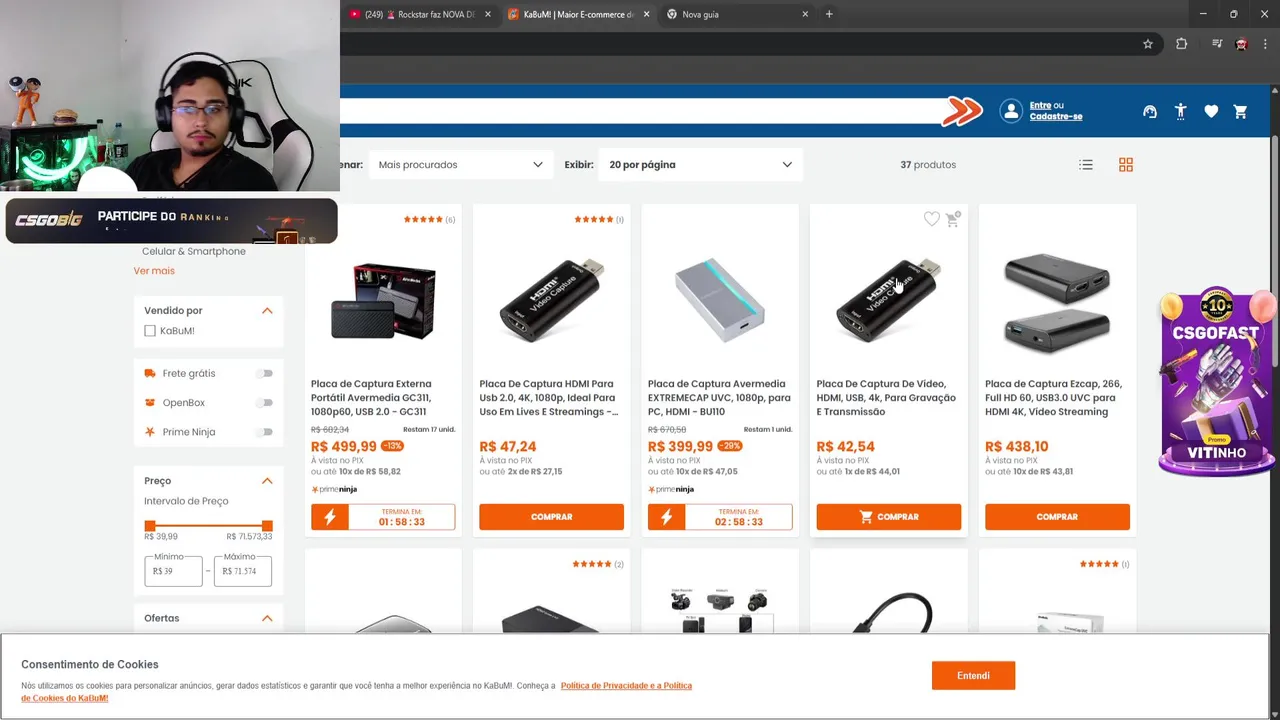Check the KaBuM! seller checkbox
Image resolution: width=1280 pixels, height=720 pixels.
(150, 331)
